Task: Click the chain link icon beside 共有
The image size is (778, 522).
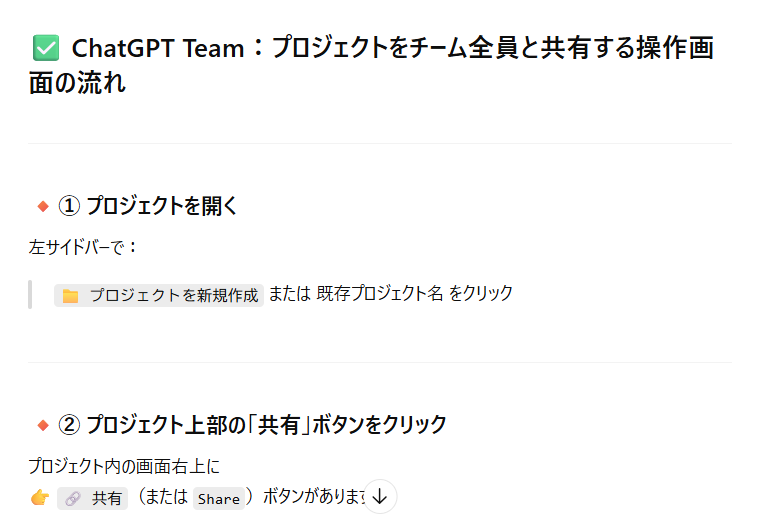Action: (73, 498)
